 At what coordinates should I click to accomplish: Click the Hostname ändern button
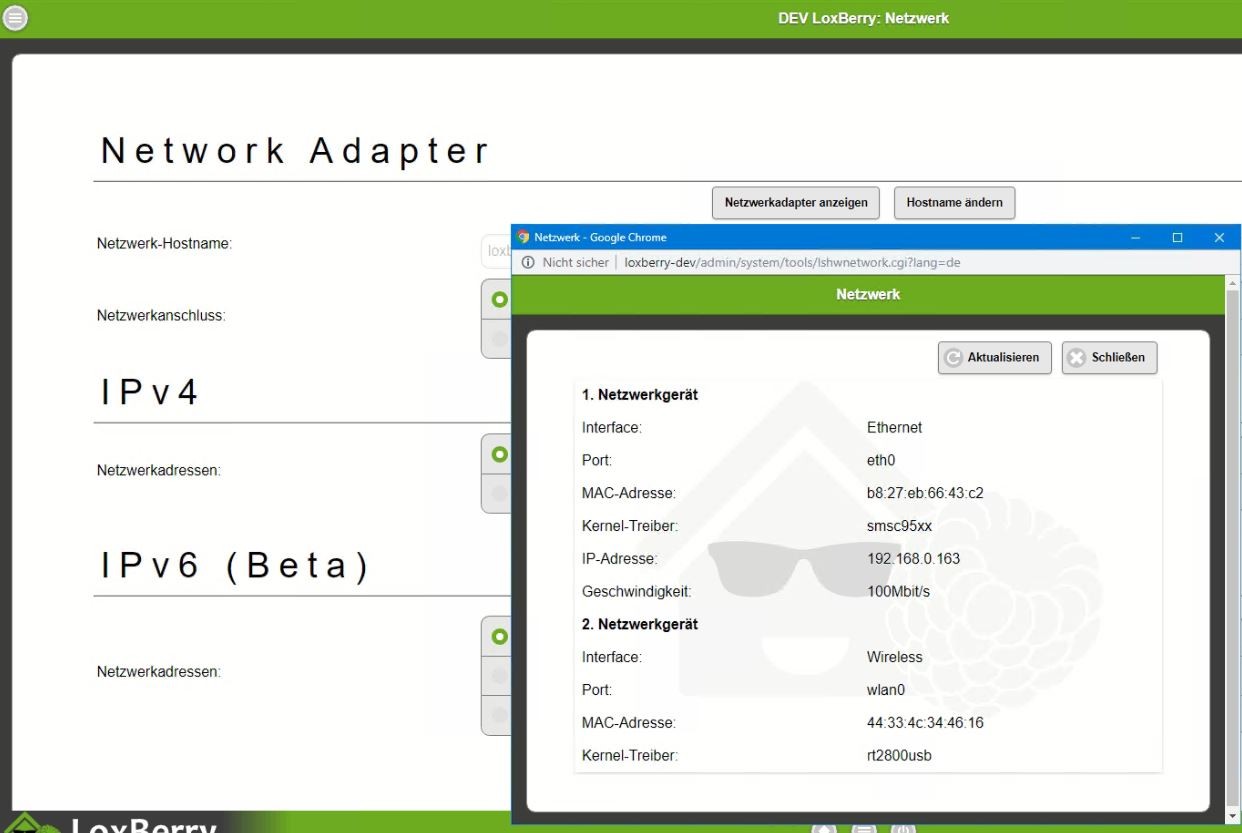tap(954, 202)
